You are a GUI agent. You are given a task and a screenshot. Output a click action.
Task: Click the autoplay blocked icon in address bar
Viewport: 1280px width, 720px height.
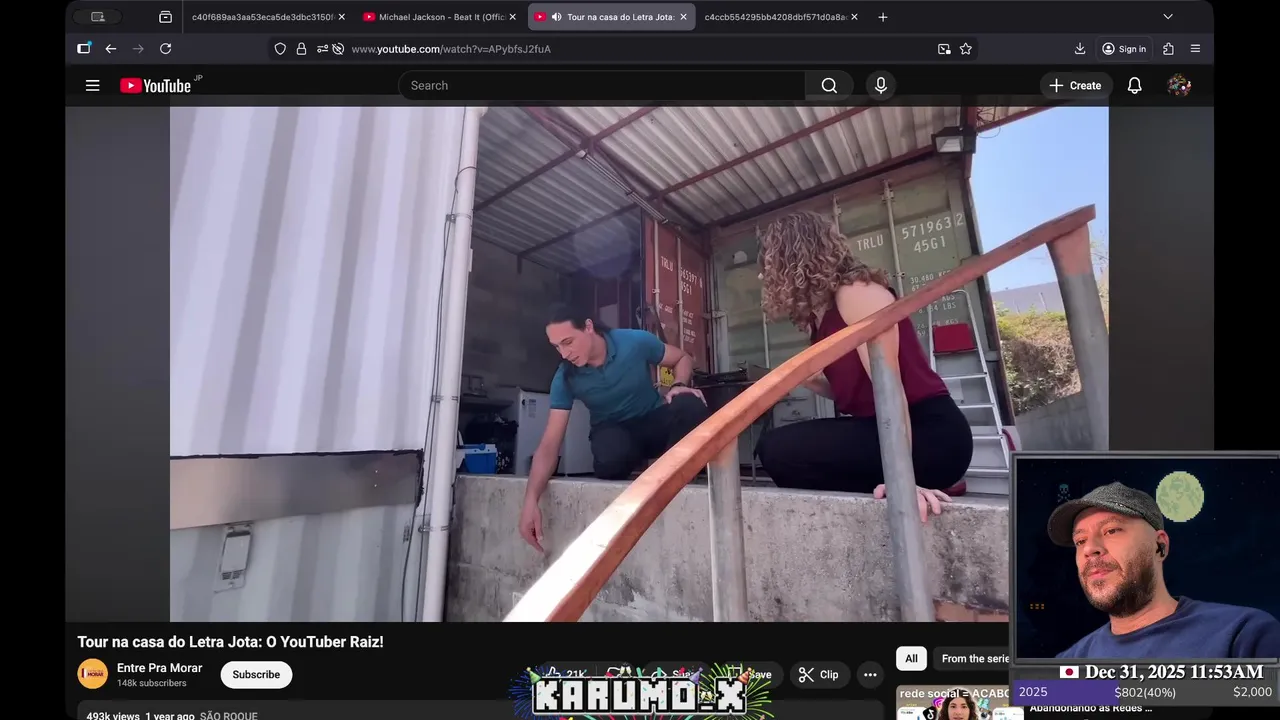coord(338,48)
